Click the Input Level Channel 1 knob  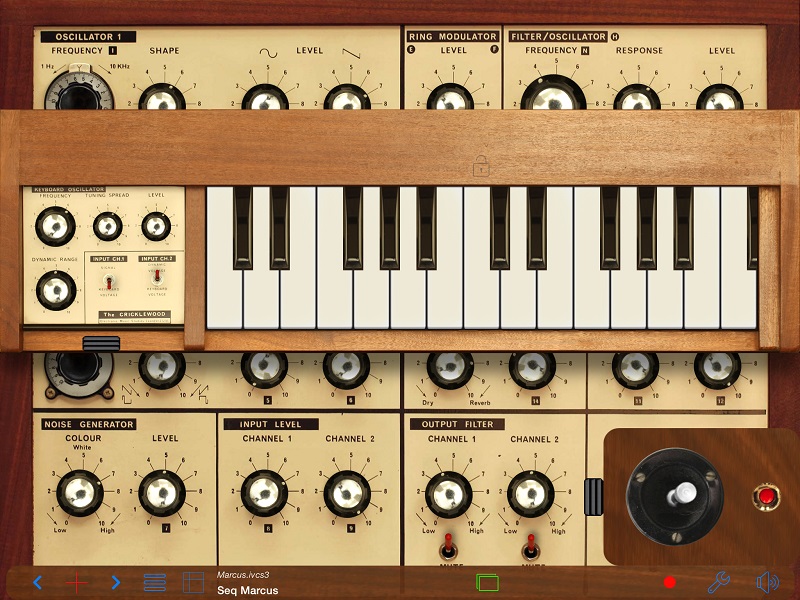(x=264, y=493)
